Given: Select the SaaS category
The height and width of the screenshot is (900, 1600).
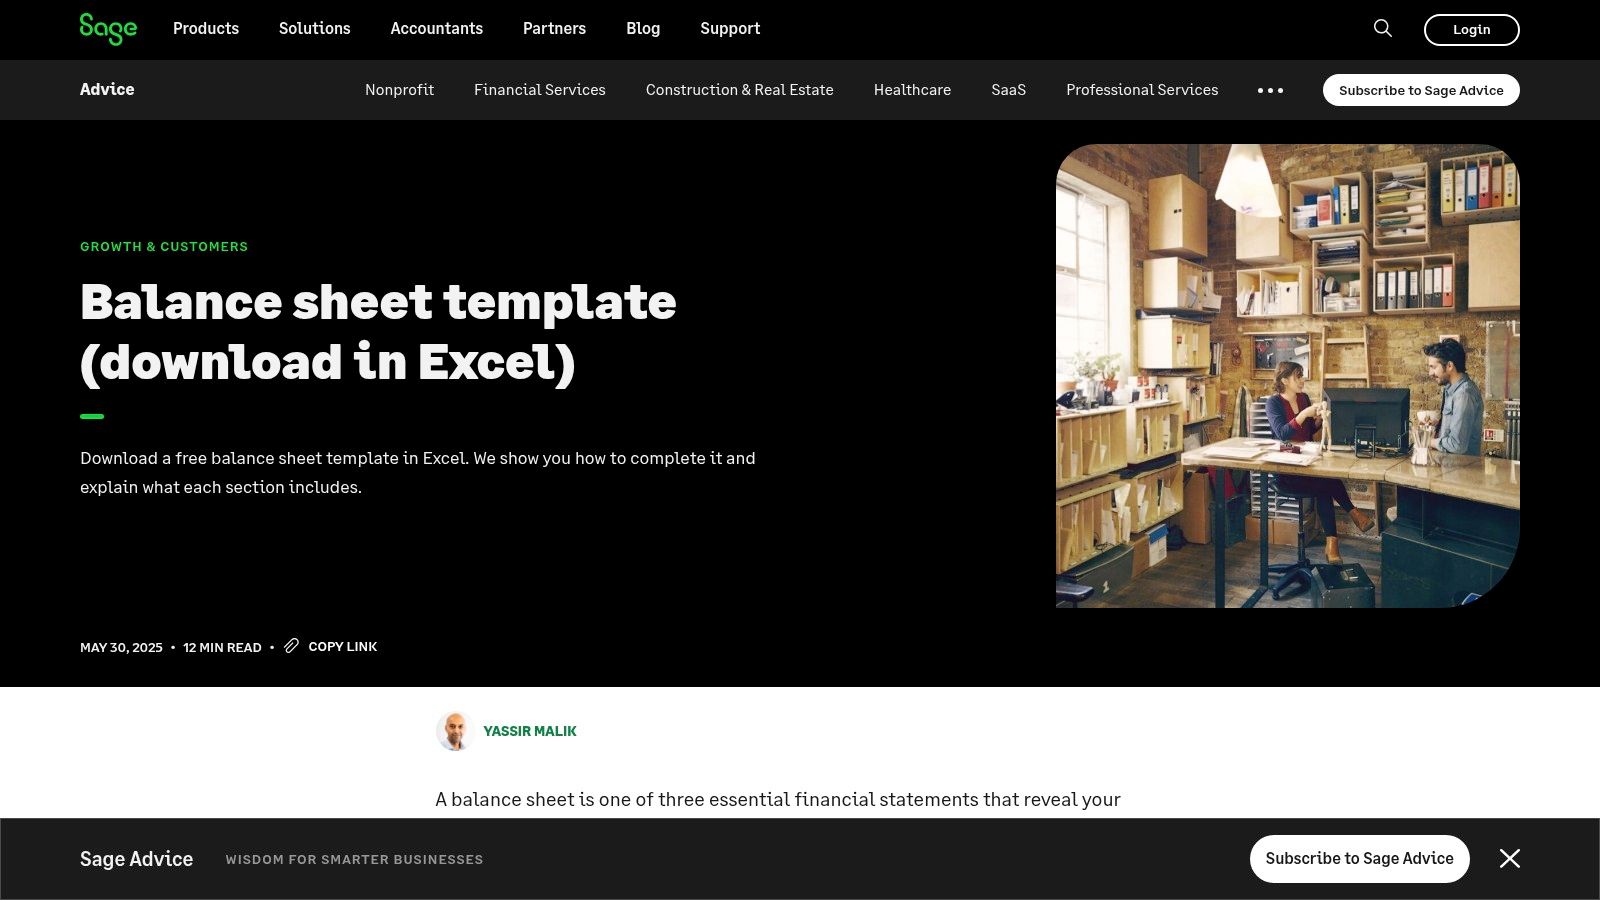Looking at the screenshot, I should pyautogui.click(x=1008, y=90).
